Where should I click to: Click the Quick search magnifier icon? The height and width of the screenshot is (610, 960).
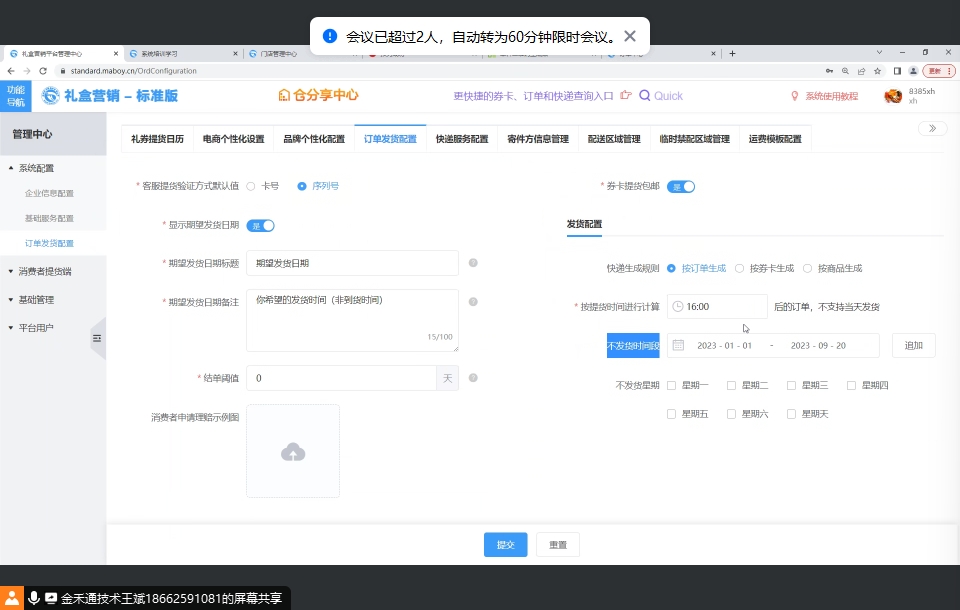[x=645, y=96]
